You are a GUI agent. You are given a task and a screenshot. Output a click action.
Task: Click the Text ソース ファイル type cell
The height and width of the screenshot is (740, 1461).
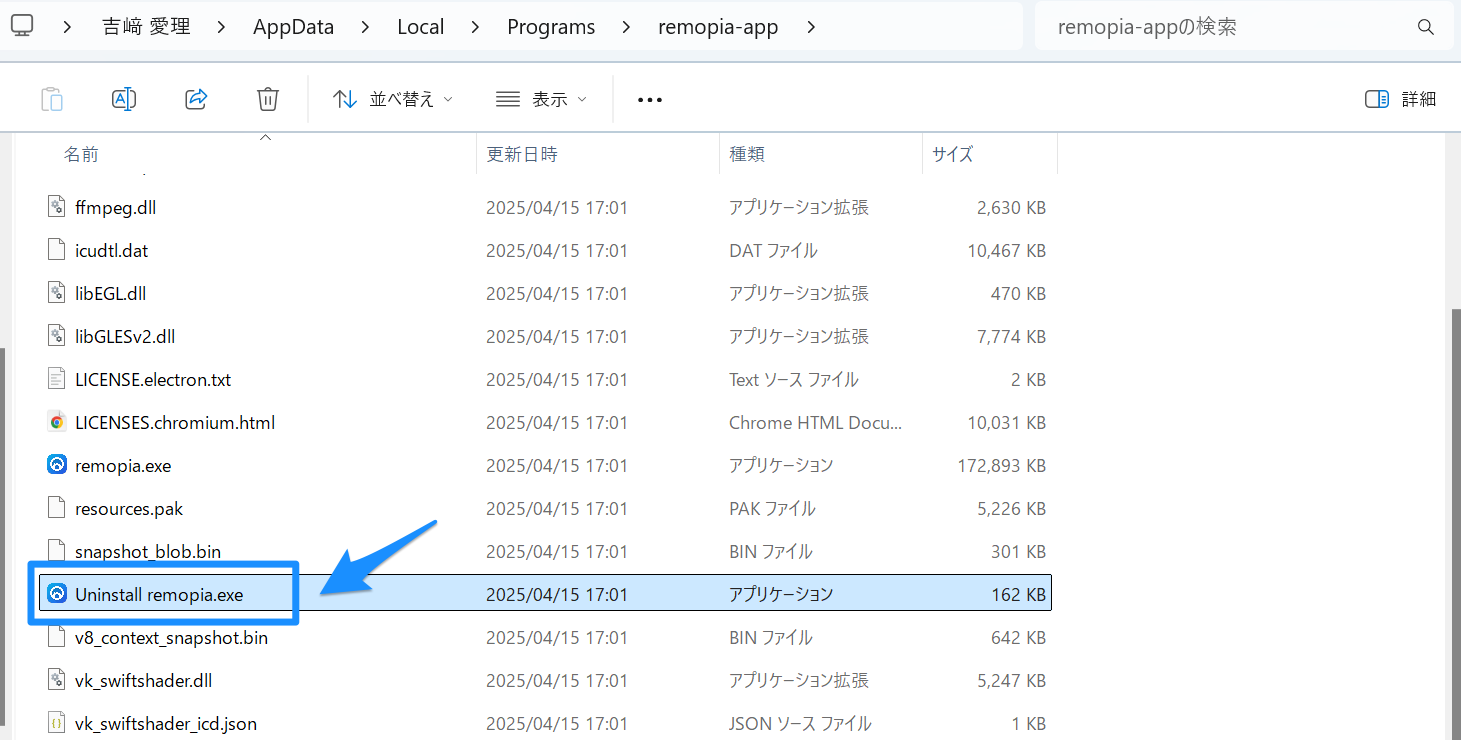coord(794,380)
